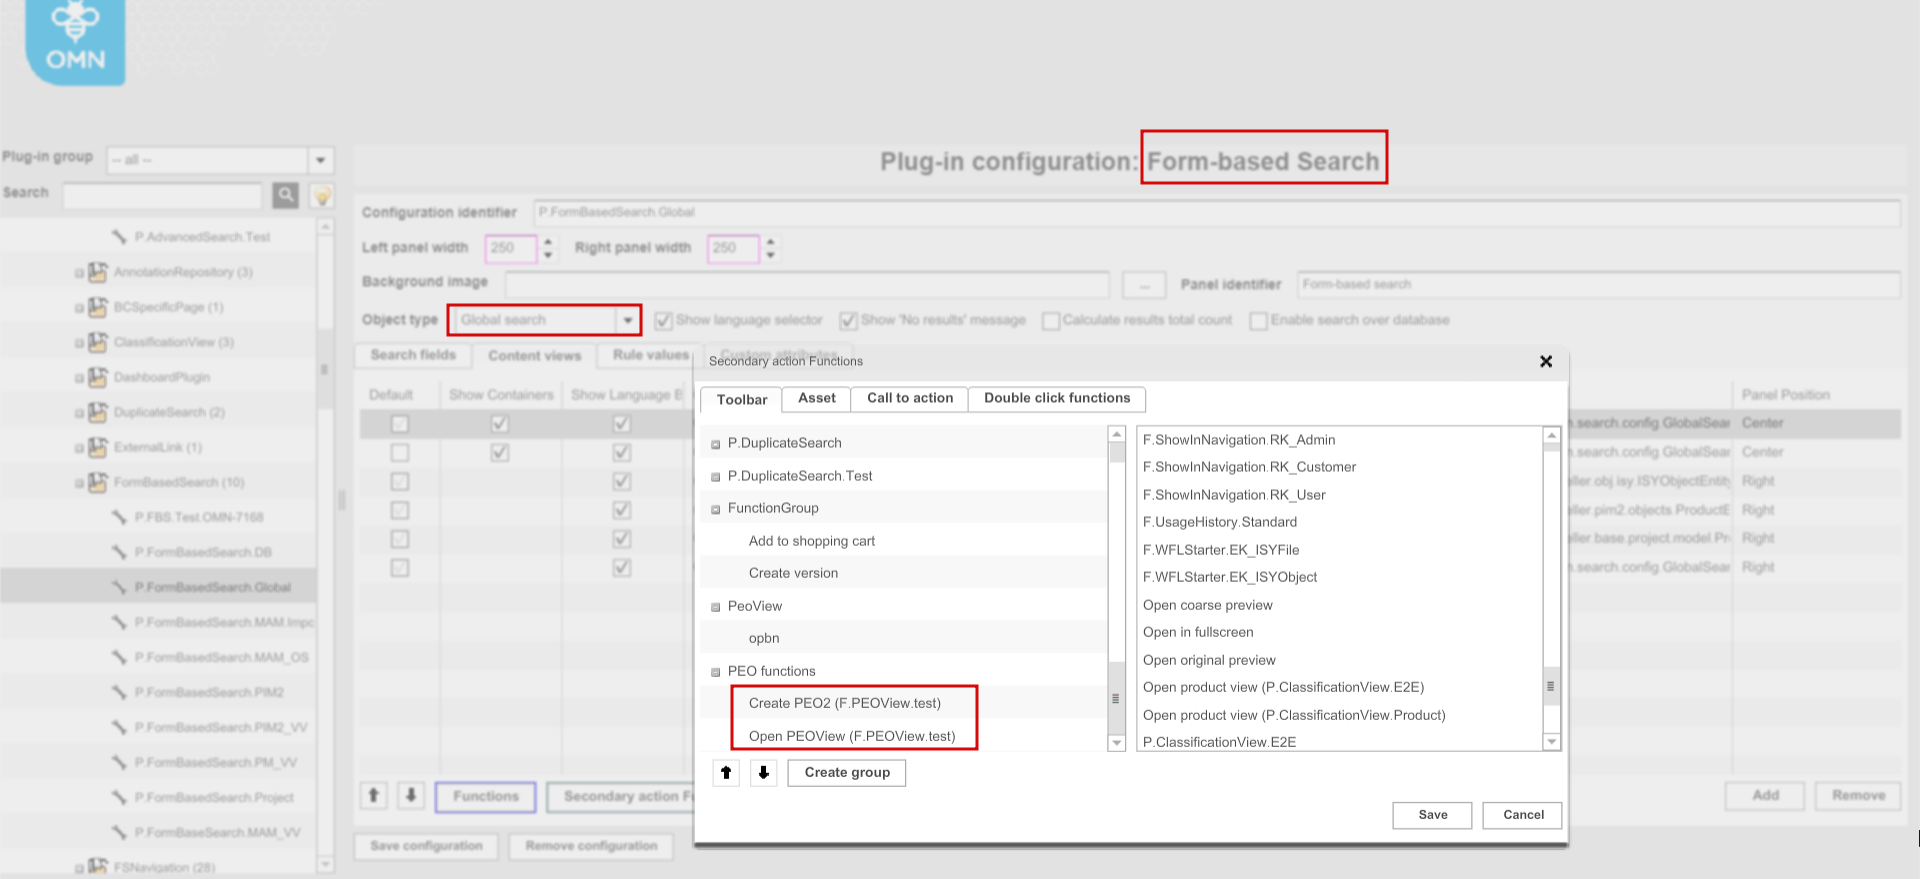
Task: Select the FormBasedSearch plug-in folder icon
Action: pos(97,482)
